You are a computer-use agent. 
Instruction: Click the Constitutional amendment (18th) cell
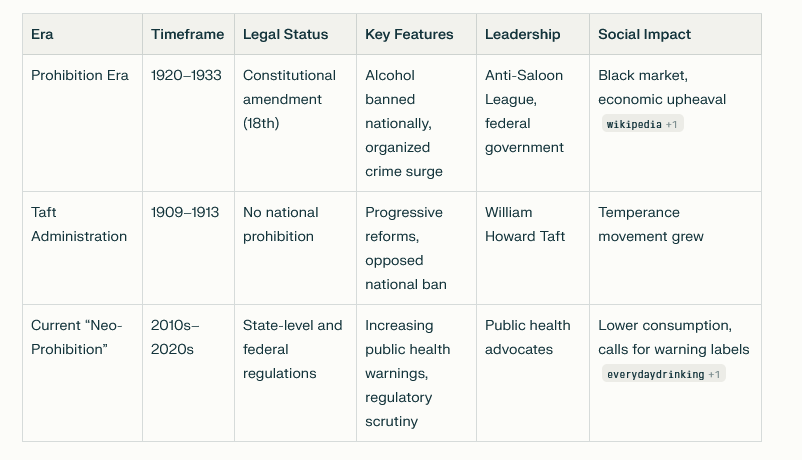coord(295,123)
